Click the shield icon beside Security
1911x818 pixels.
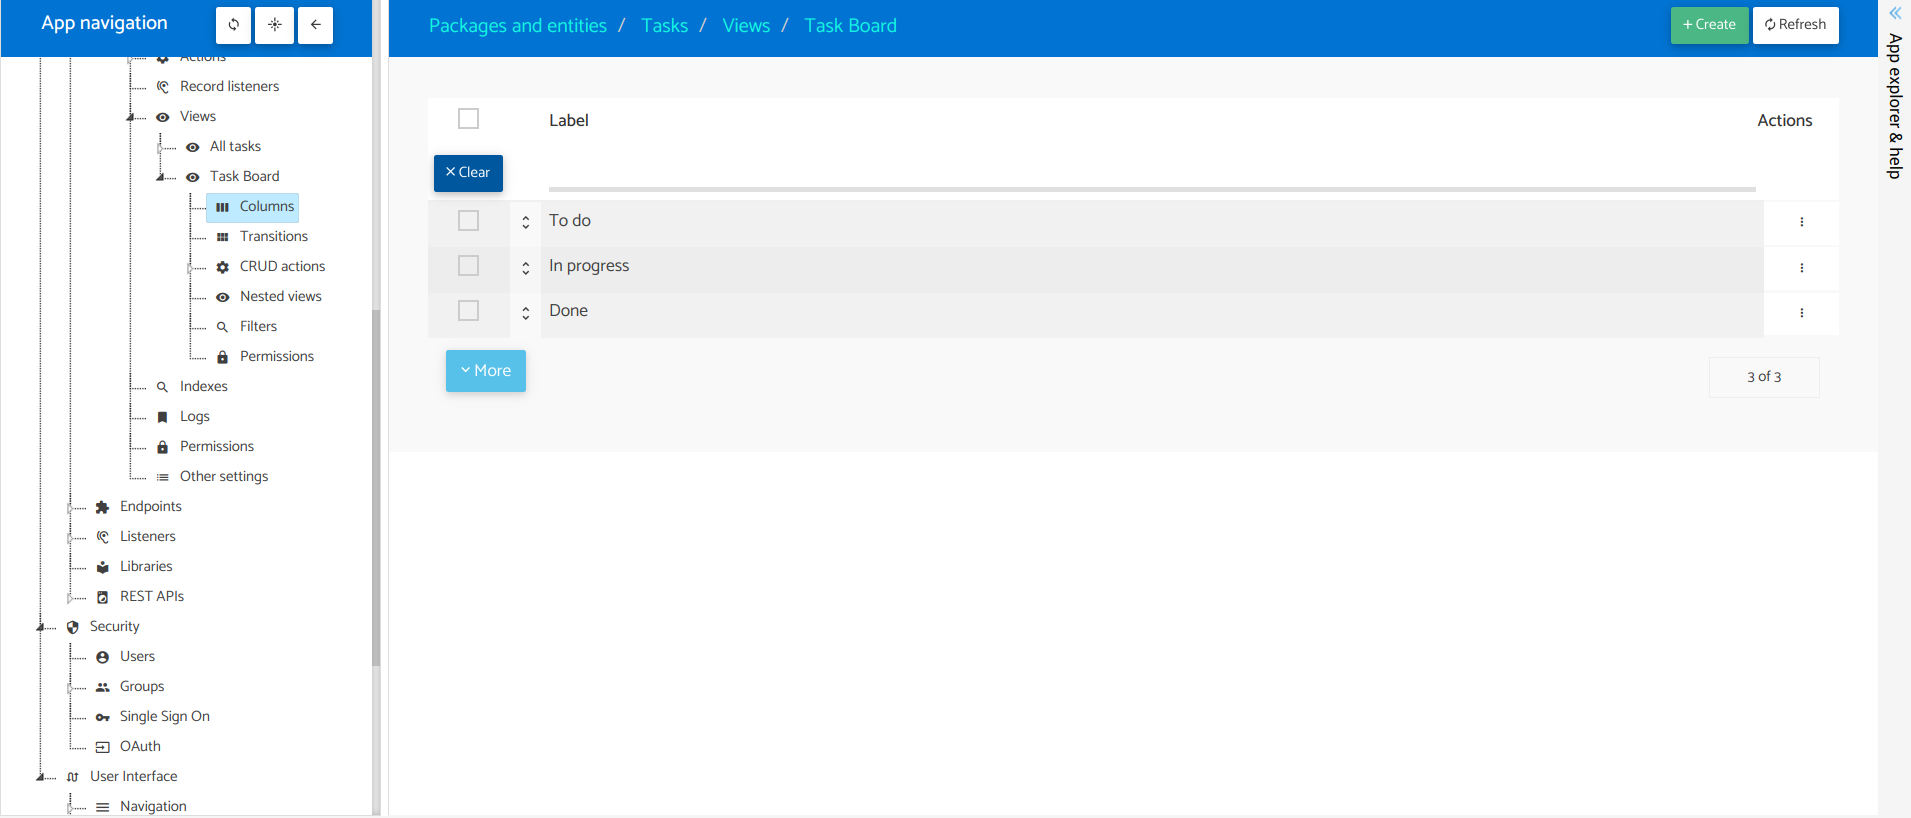[73, 627]
